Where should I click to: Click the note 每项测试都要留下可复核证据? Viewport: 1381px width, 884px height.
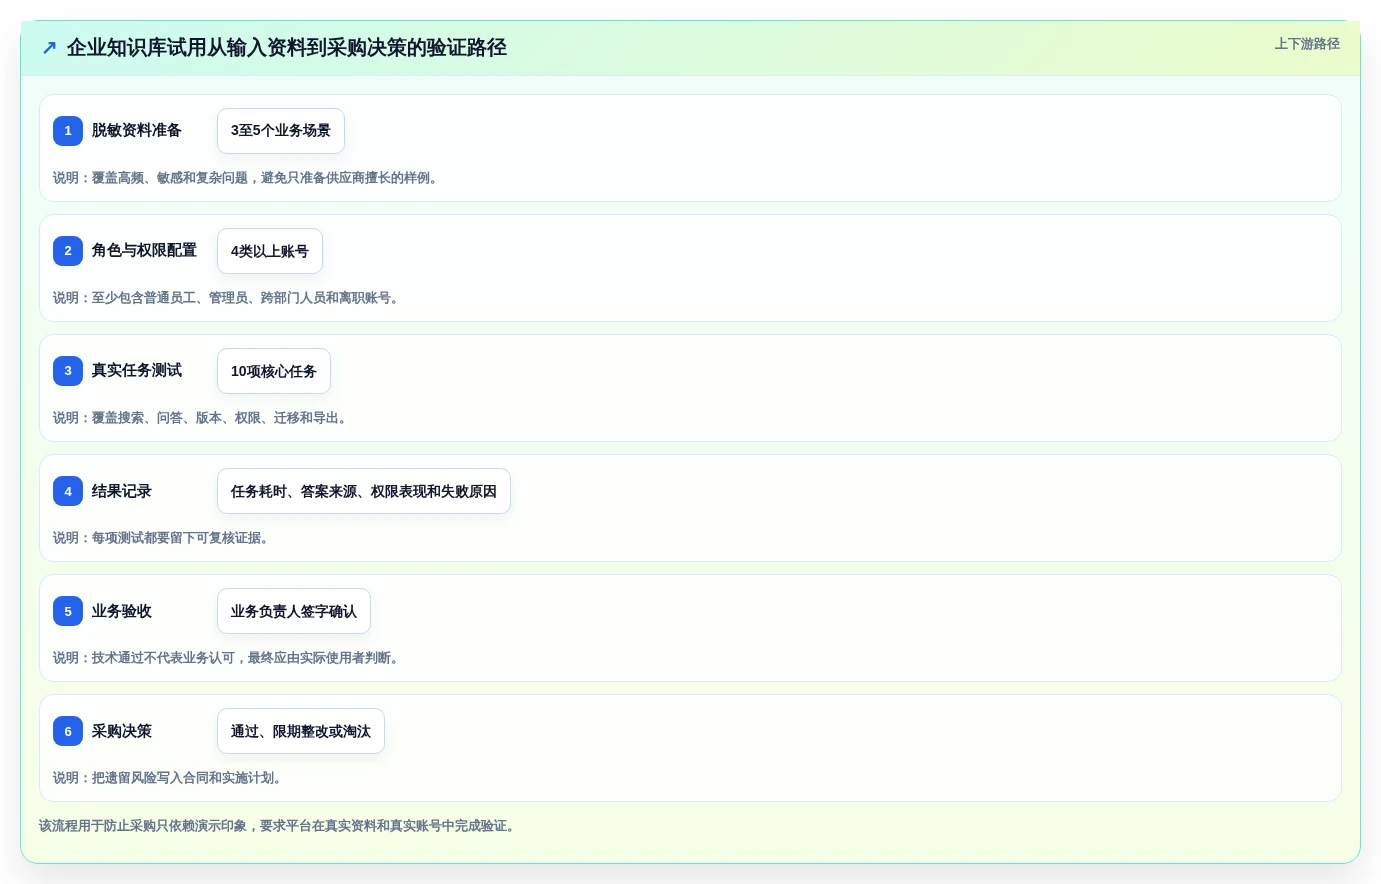point(163,538)
